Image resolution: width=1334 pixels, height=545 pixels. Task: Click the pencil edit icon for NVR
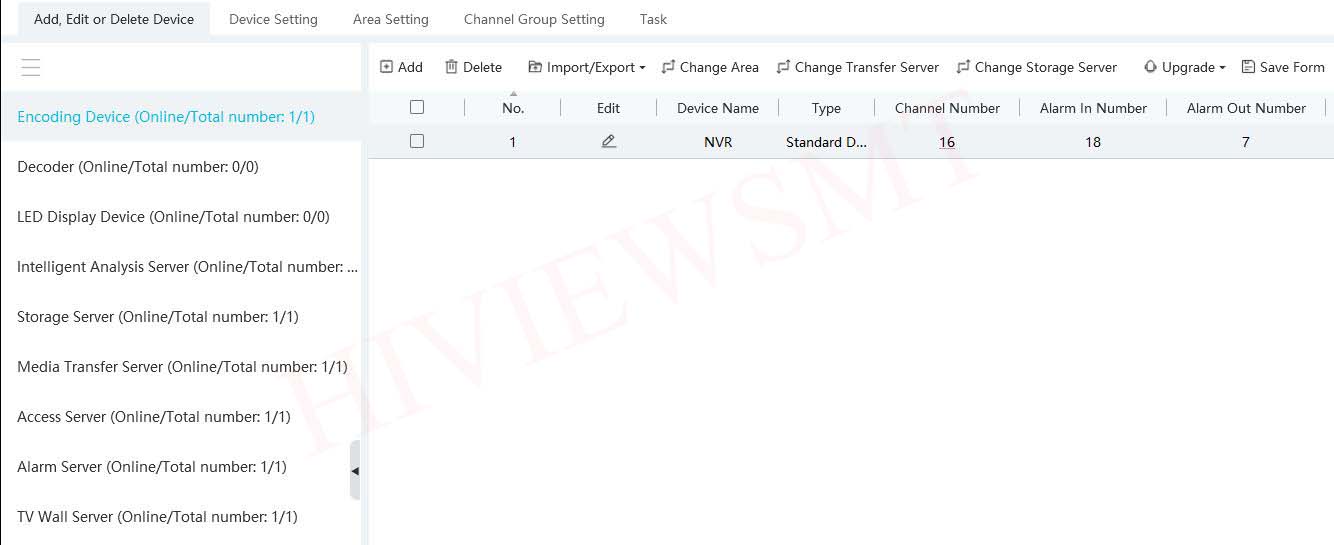[x=608, y=142]
